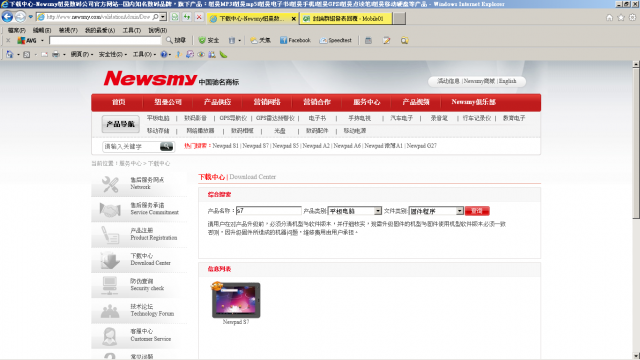Click the AVG toolbar logo

click(27, 40)
